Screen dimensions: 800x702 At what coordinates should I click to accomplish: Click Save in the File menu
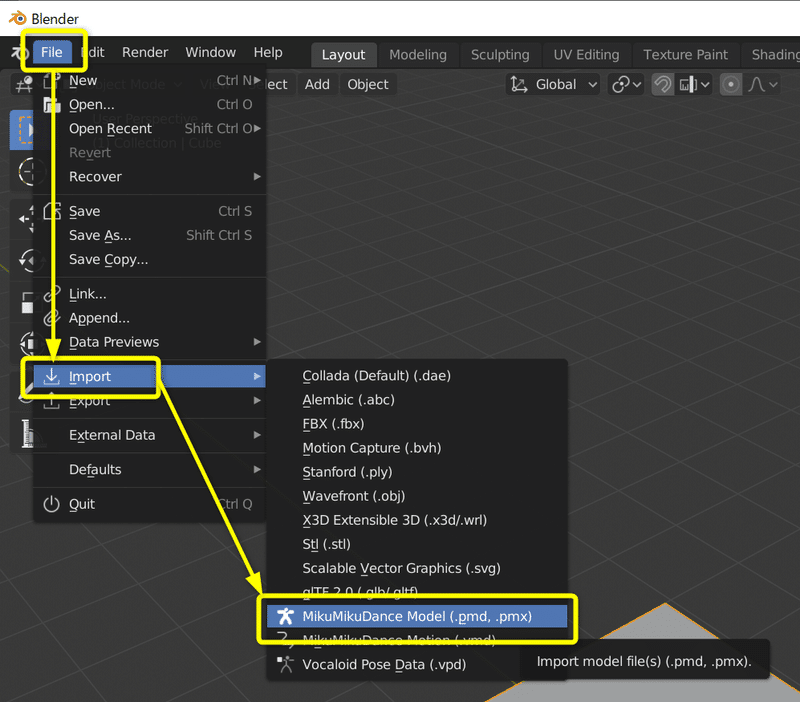(x=150, y=211)
